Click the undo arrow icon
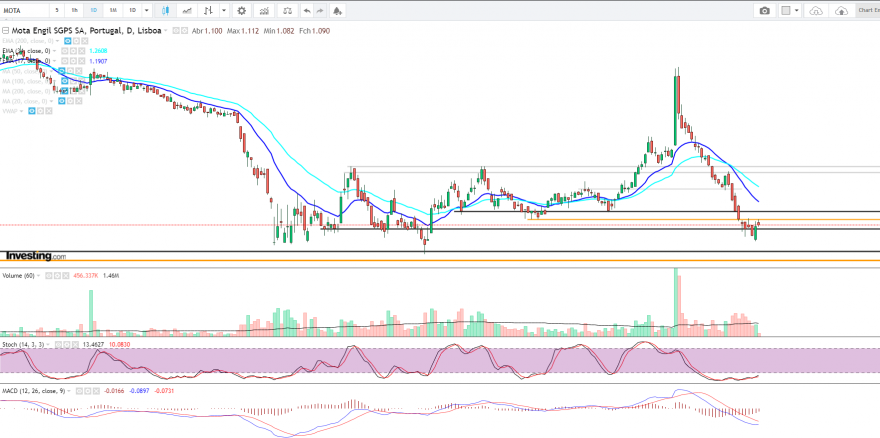This screenshot has width=880, height=438. coord(307,11)
